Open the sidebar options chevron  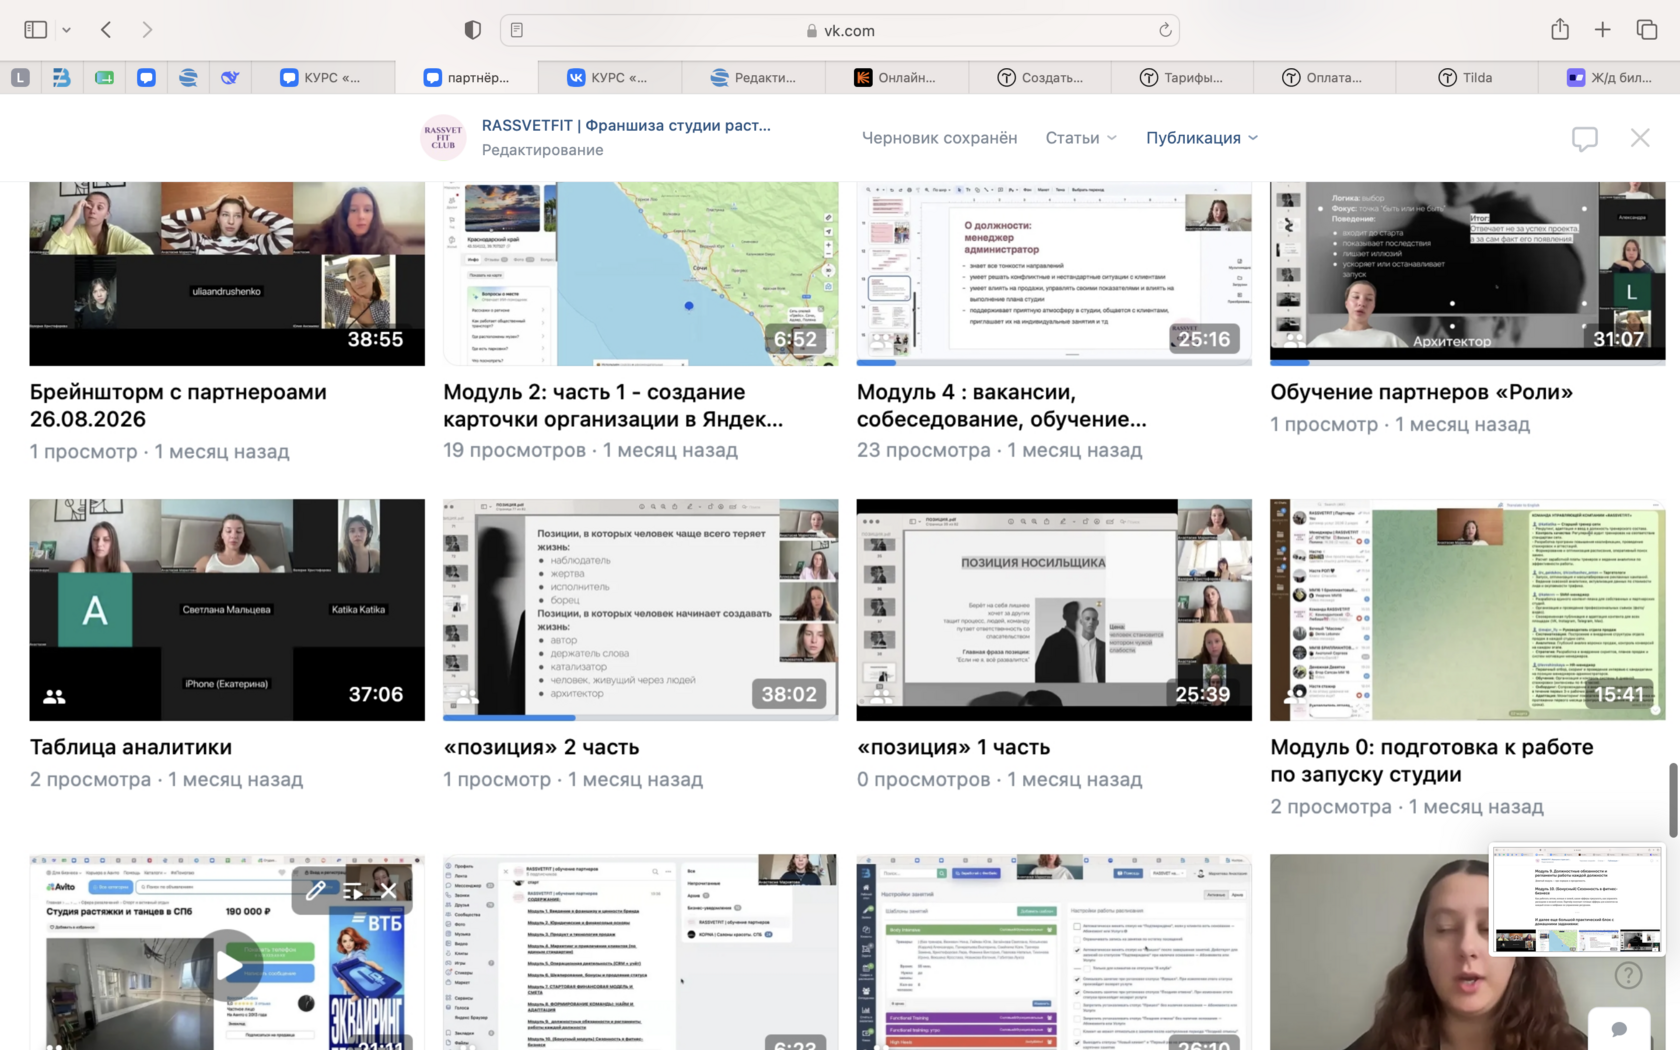click(66, 30)
